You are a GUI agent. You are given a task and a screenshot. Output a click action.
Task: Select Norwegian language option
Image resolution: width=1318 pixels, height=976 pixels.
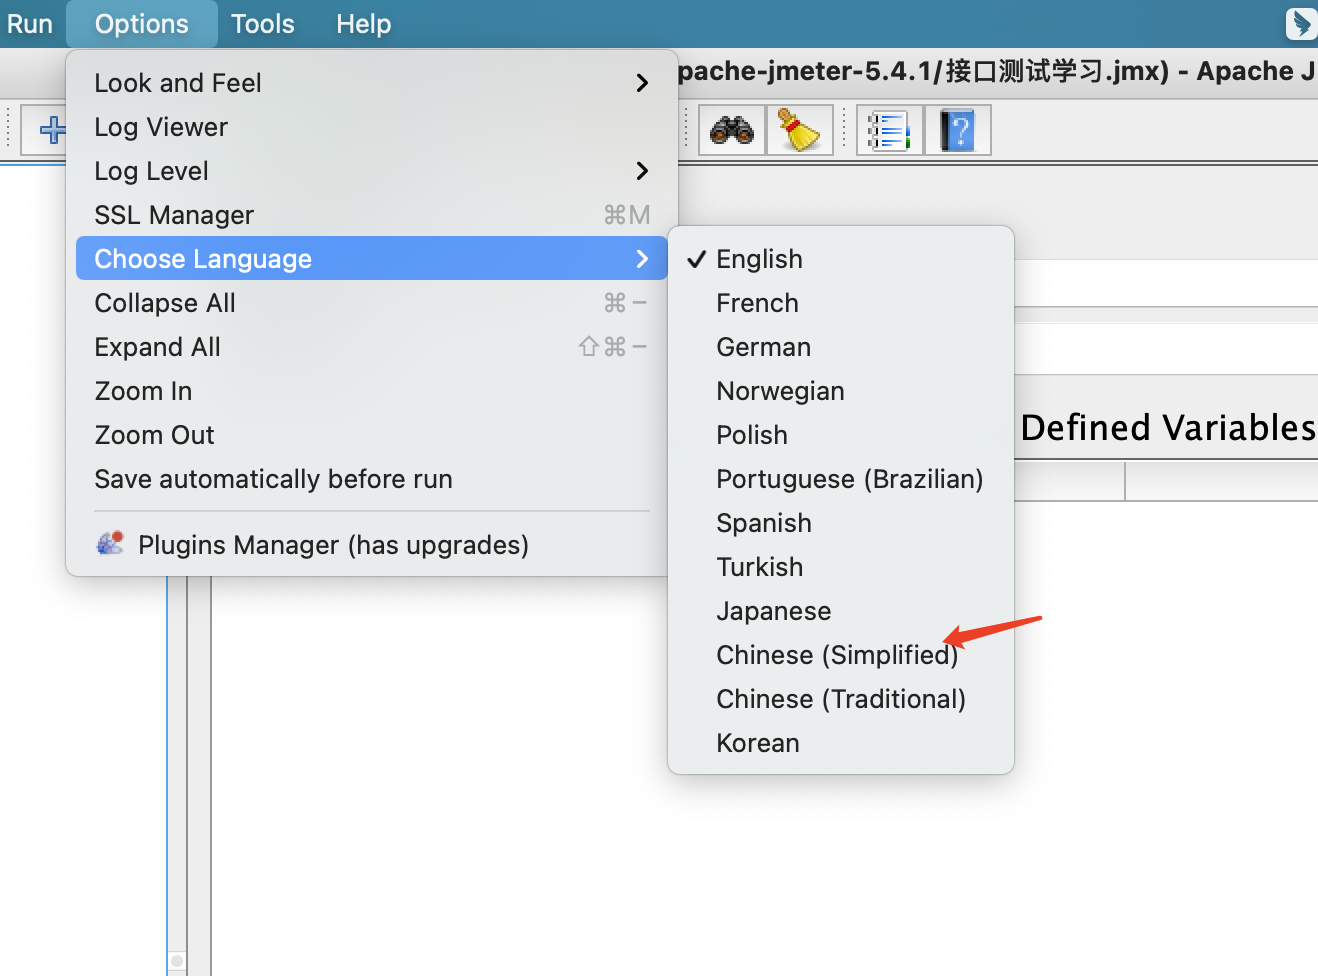pyautogui.click(x=841, y=391)
